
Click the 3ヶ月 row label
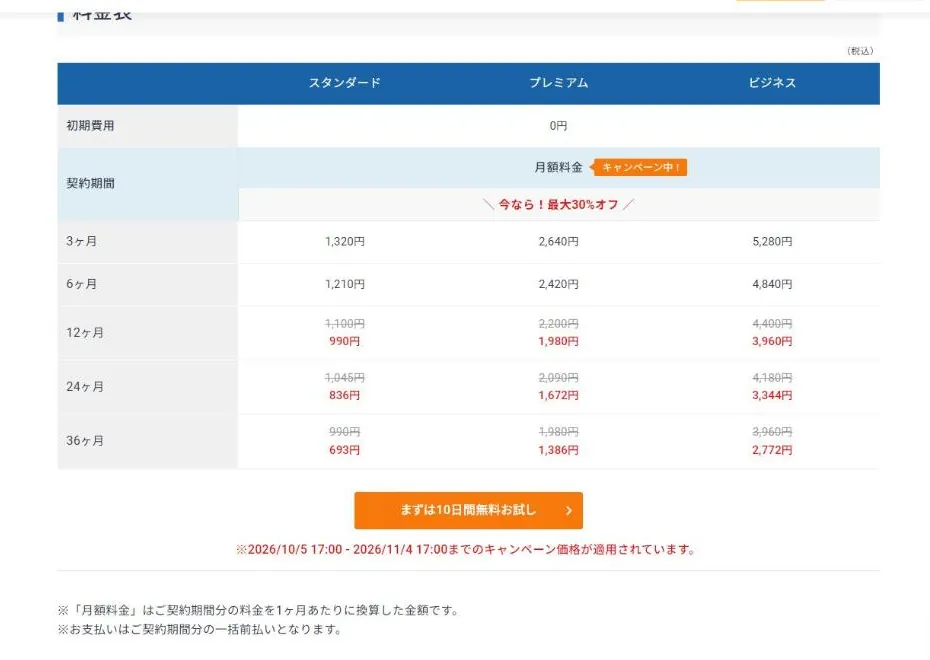click(81, 241)
